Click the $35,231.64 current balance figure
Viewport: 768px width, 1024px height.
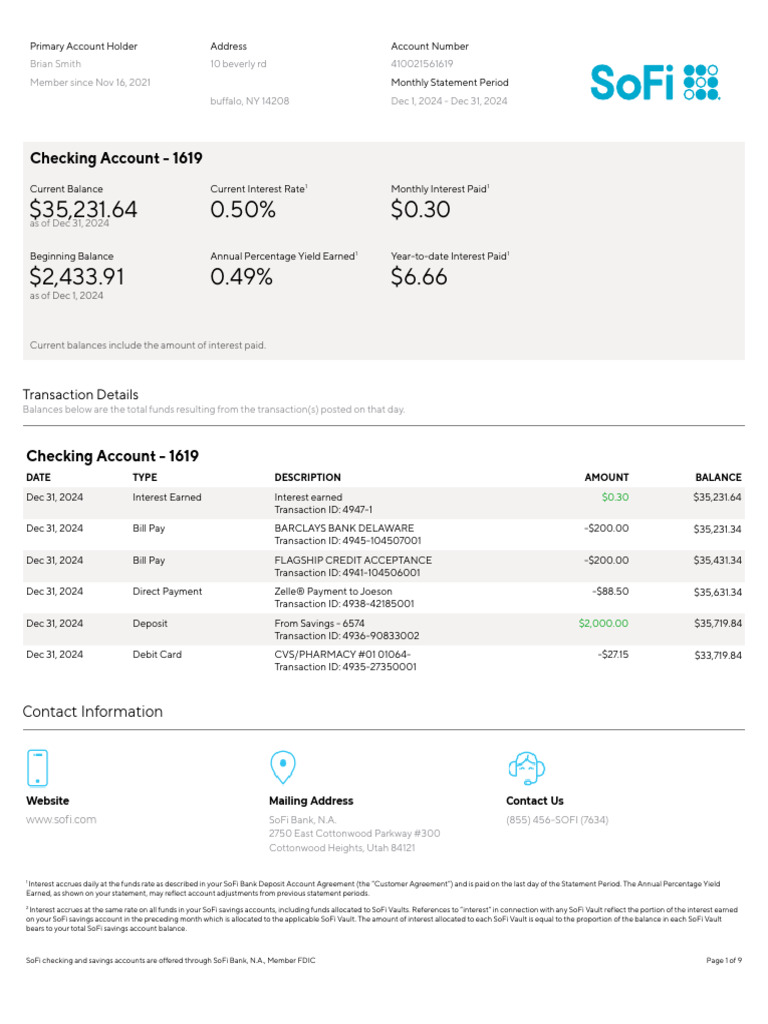pyautogui.click(x=84, y=210)
